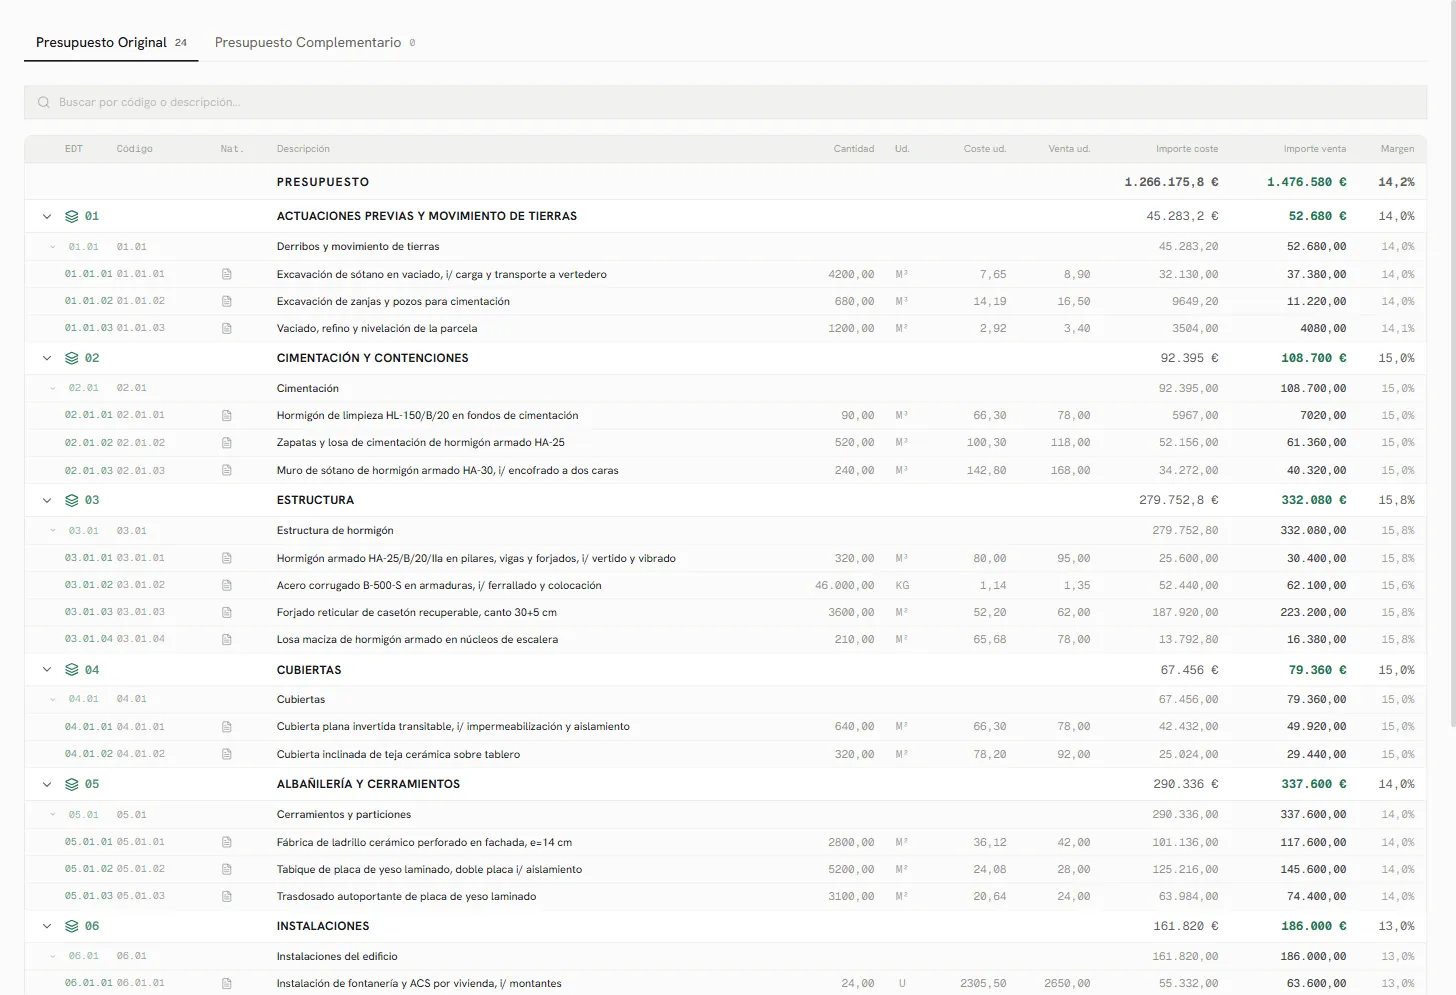This screenshot has height=995, width=1456.
Task: Collapse chapter 02 Cimentación y Contenciones
Action: [47, 358]
